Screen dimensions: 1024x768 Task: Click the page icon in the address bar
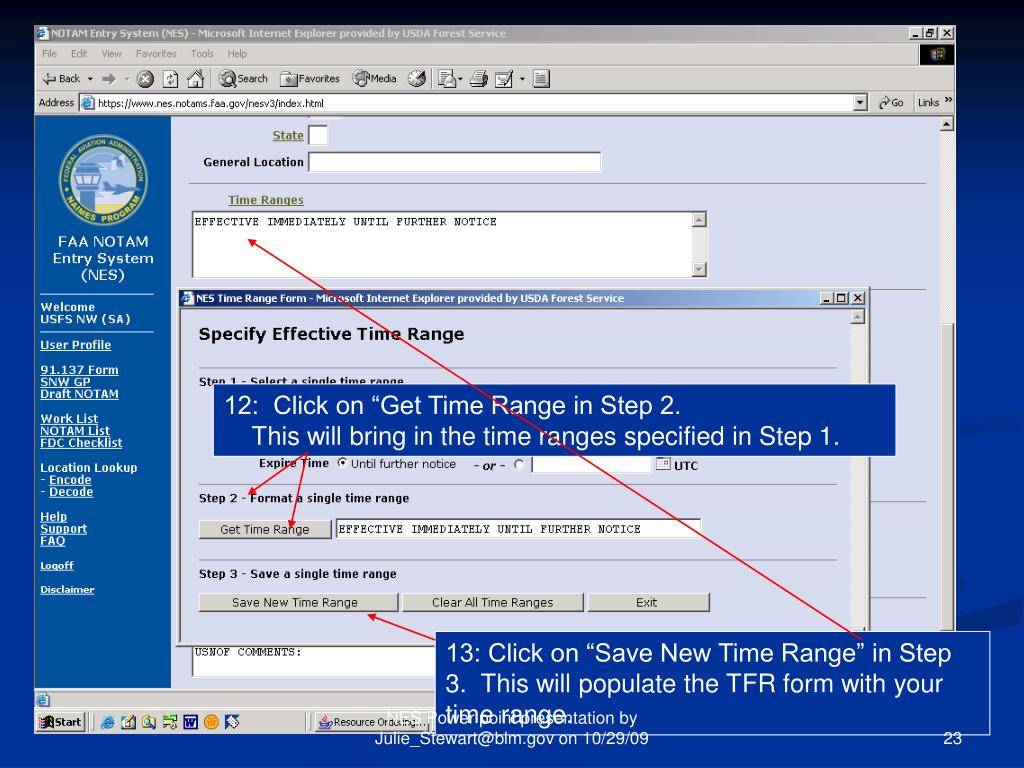coord(87,103)
